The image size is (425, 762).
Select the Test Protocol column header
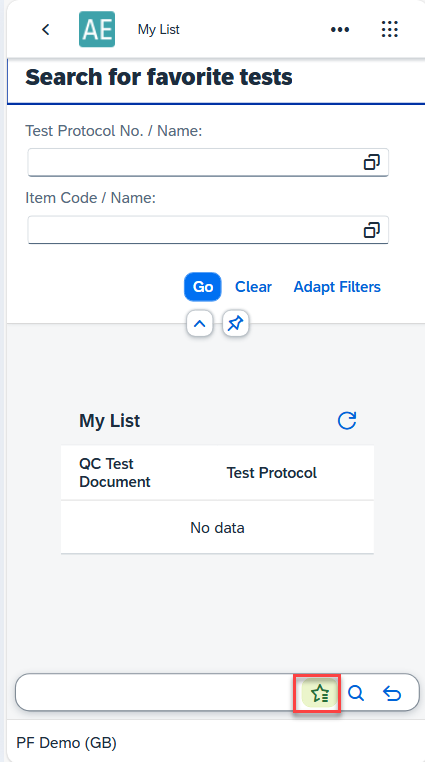pyautogui.click(x=272, y=473)
